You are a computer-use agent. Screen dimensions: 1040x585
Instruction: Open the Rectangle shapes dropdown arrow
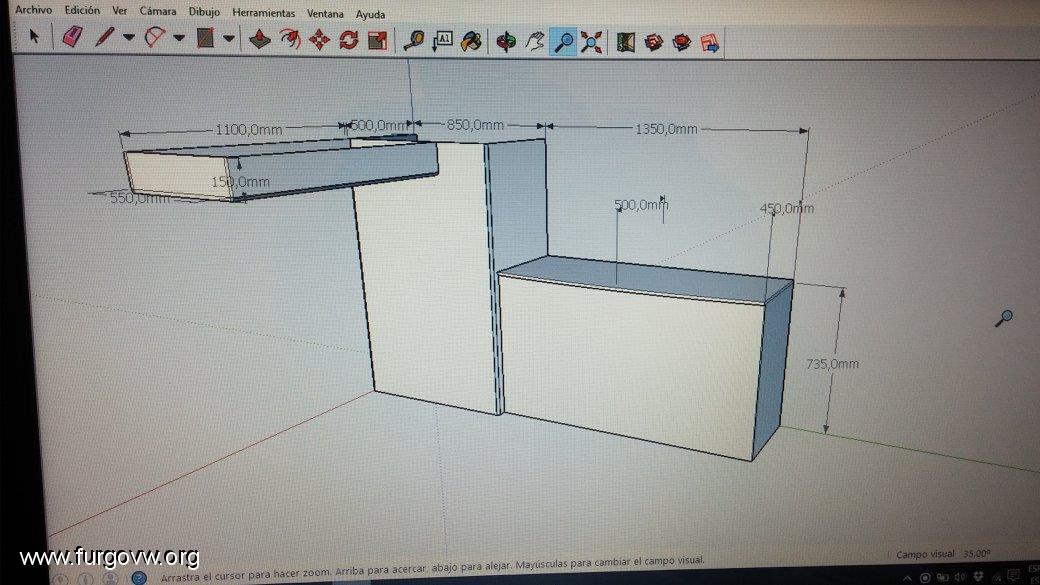coord(228,38)
